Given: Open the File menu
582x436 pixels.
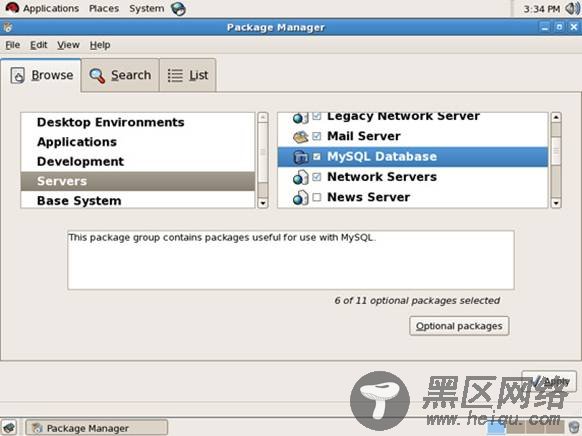Looking at the screenshot, I should pos(13,45).
